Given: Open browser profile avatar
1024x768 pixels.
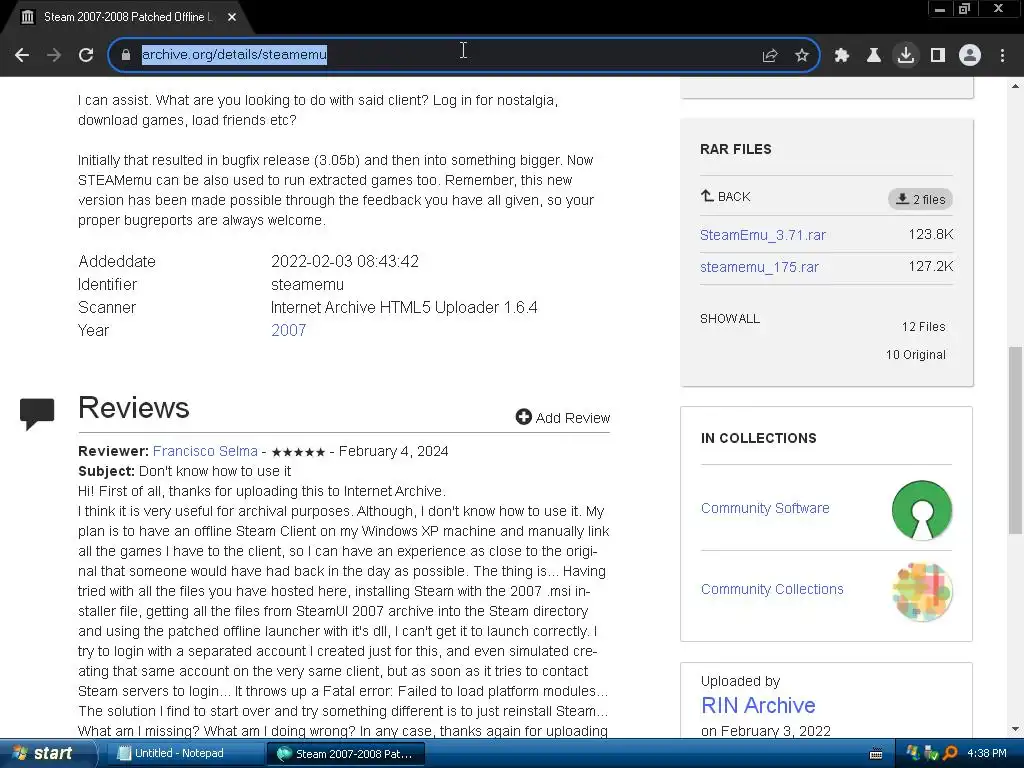Looking at the screenshot, I should (x=970, y=55).
